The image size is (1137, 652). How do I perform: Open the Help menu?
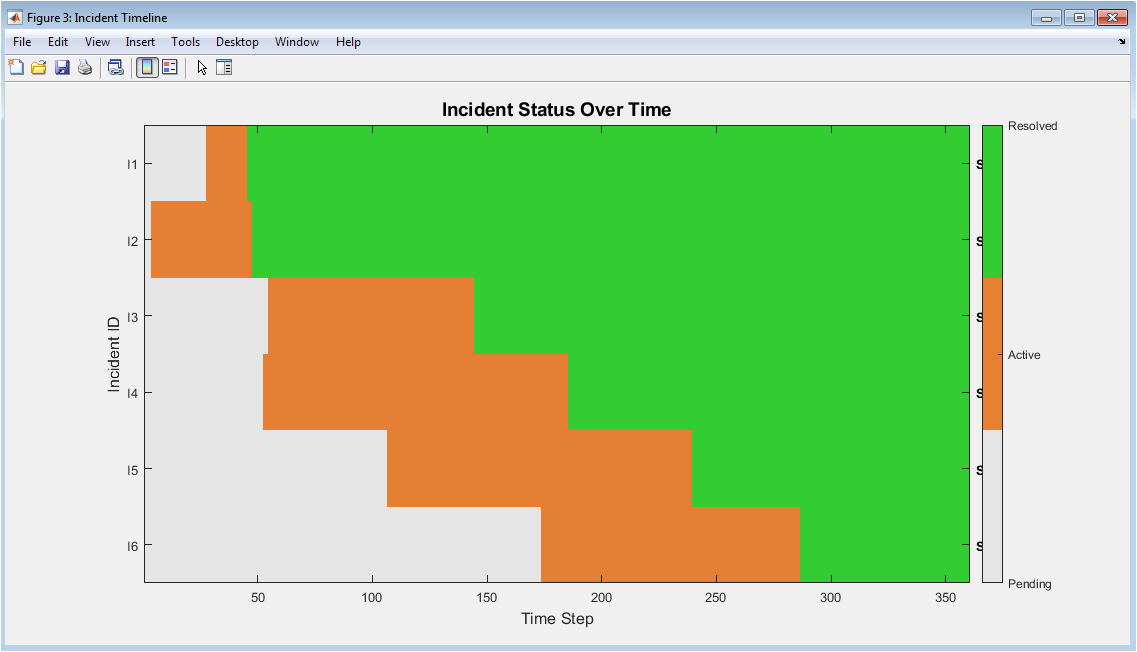(x=348, y=42)
